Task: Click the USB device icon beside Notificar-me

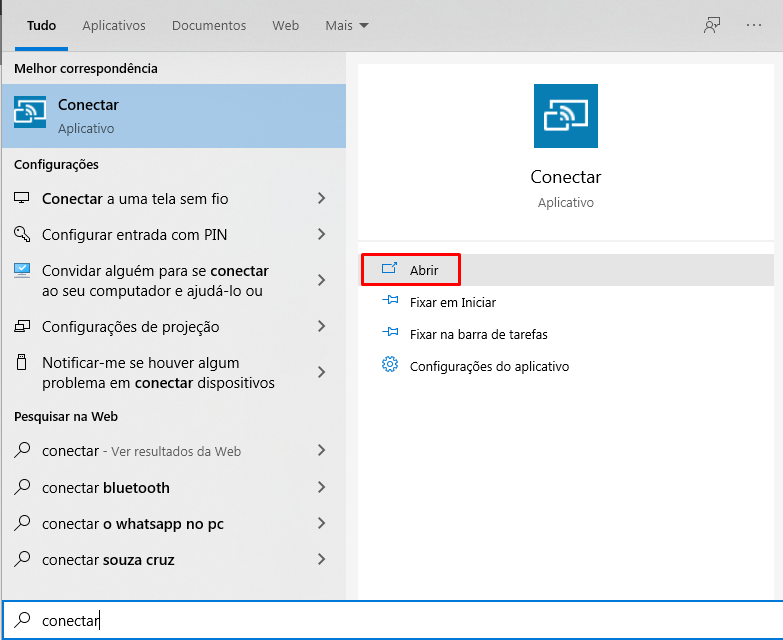Action: pos(21,362)
